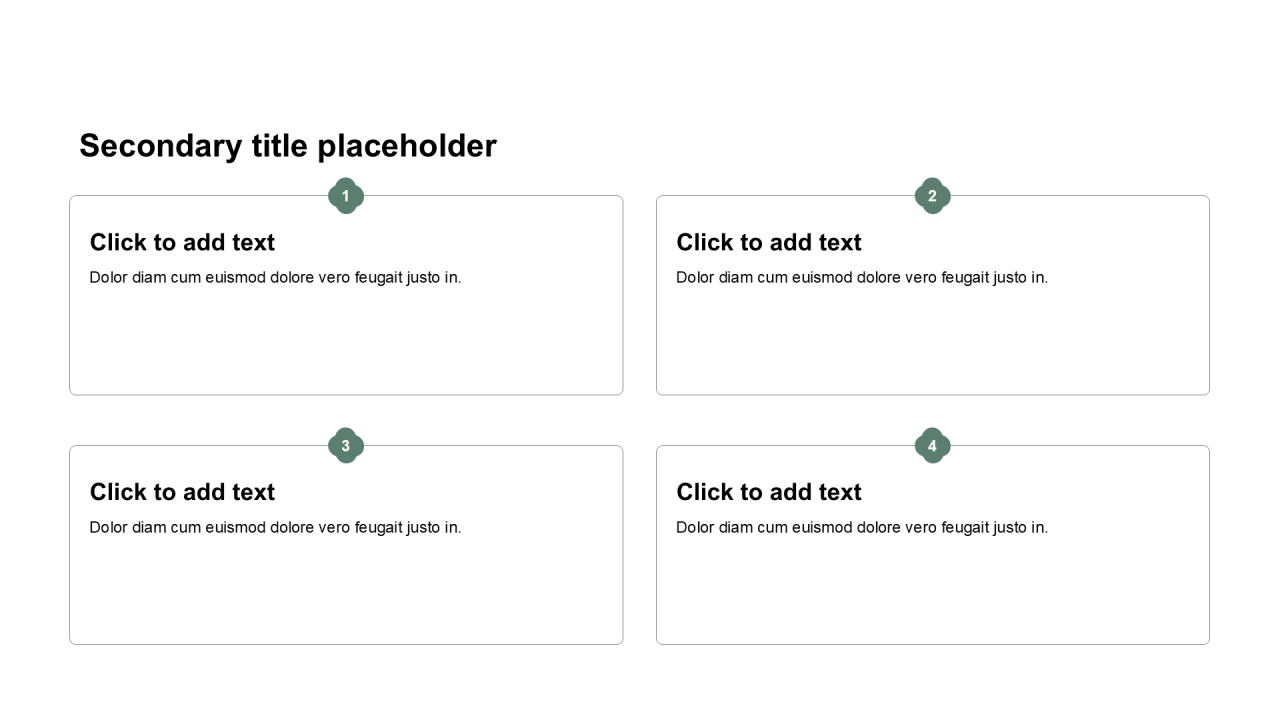1280x720 pixels.
Task: Place cursor on word 'placeholder' in the title
Action: click(406, 146)
